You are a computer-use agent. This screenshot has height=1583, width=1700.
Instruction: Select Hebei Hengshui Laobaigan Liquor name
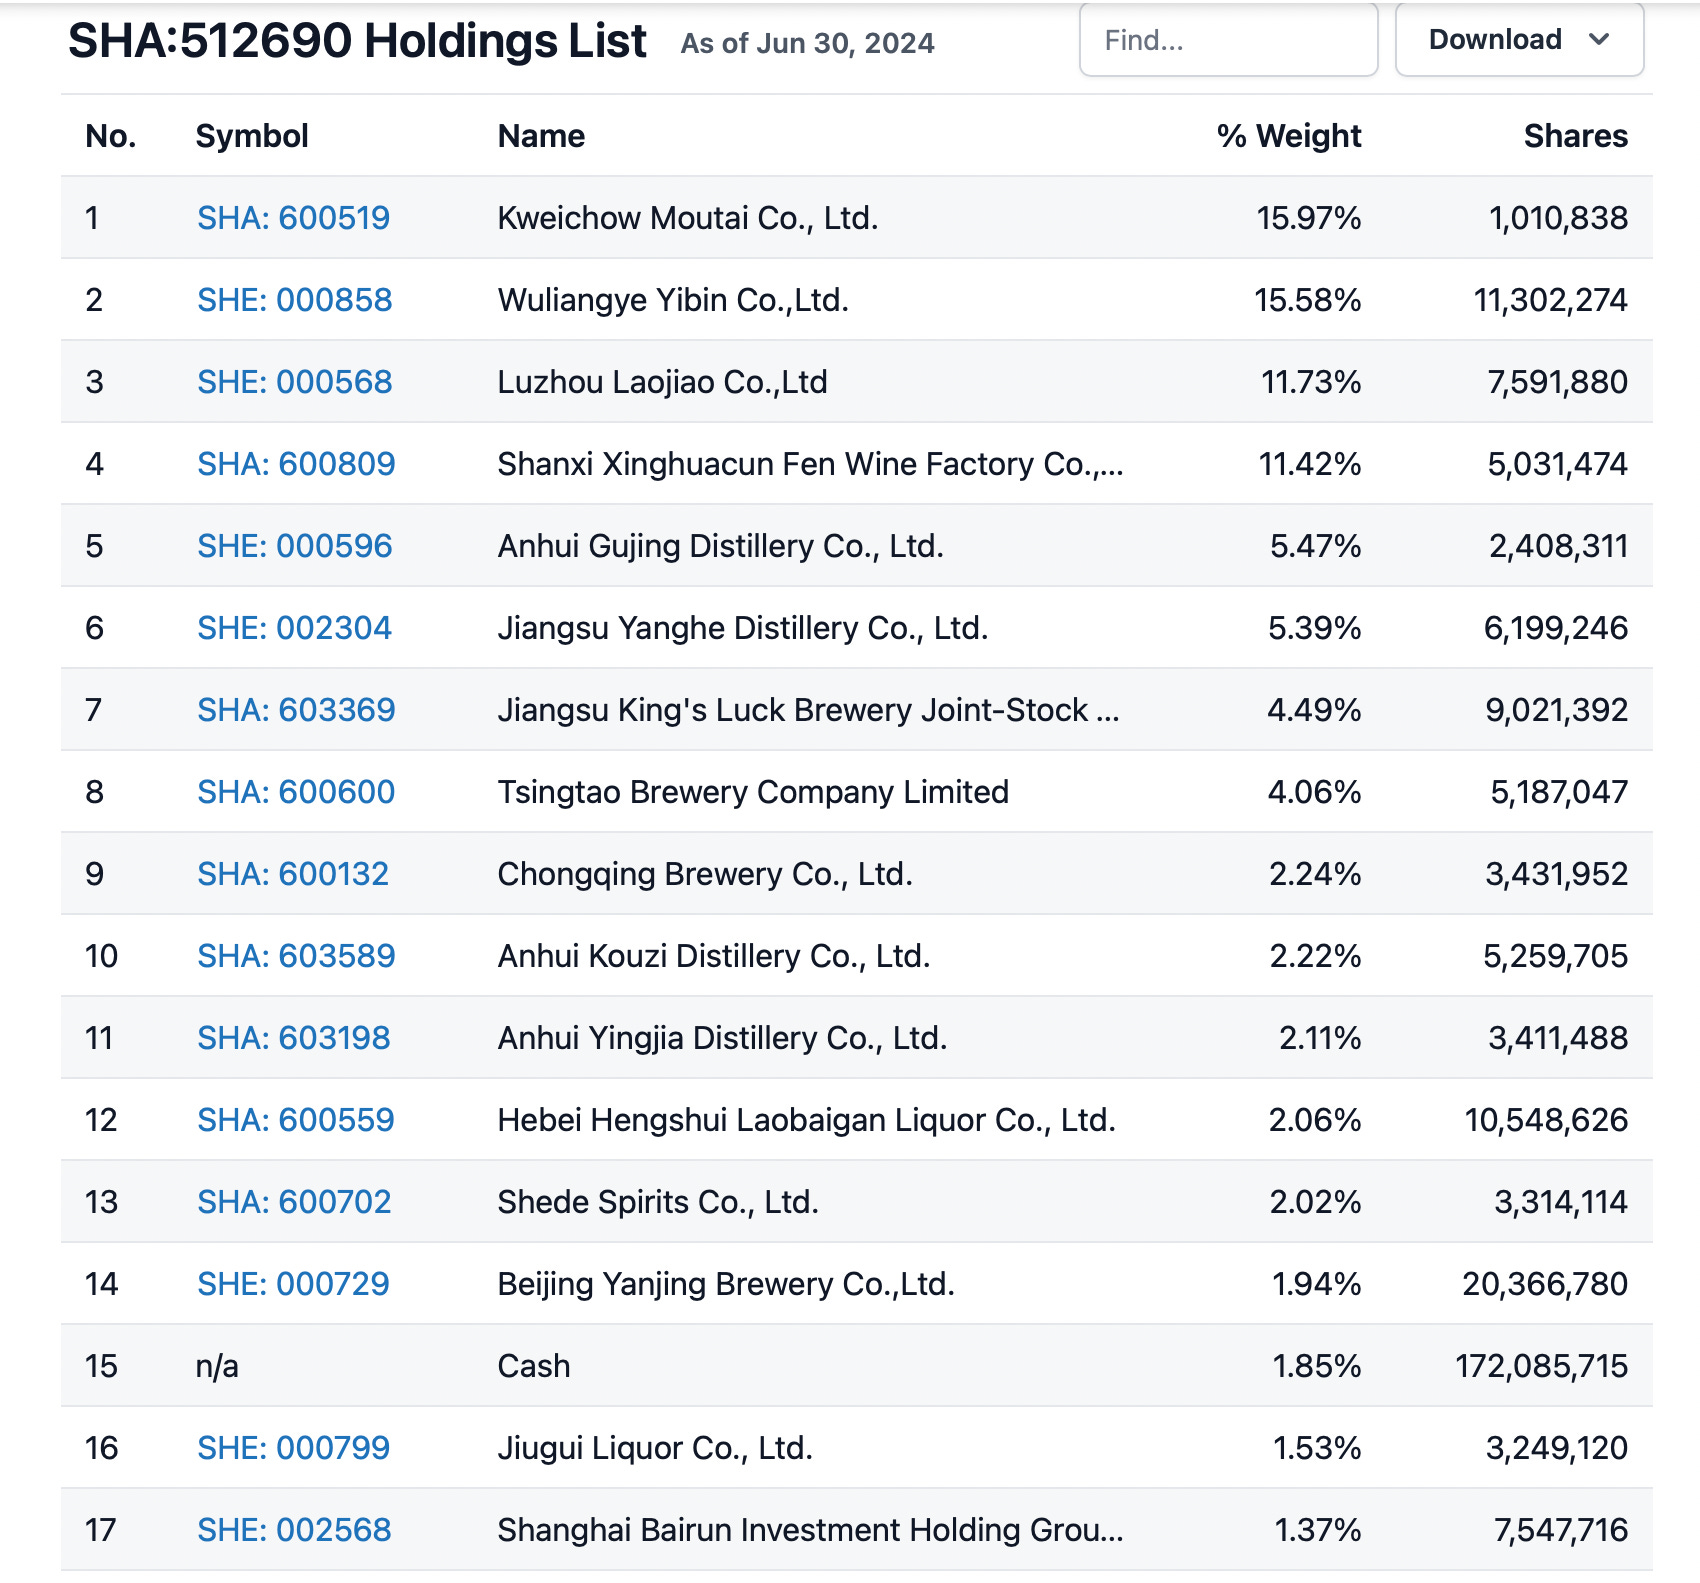pyautogui.click(x=807, y=1120)
